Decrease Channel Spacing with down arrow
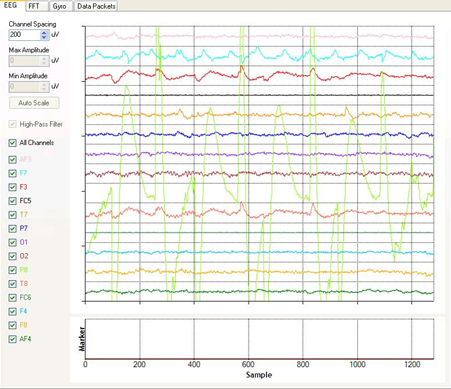Screen dimensions: 451x389 click(x=44, y=37)
